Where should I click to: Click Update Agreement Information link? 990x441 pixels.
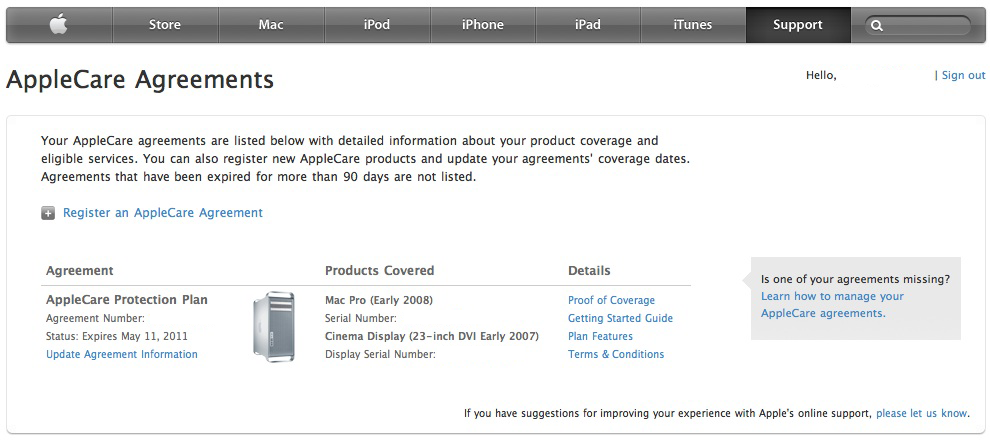click(x=122, y=354)
